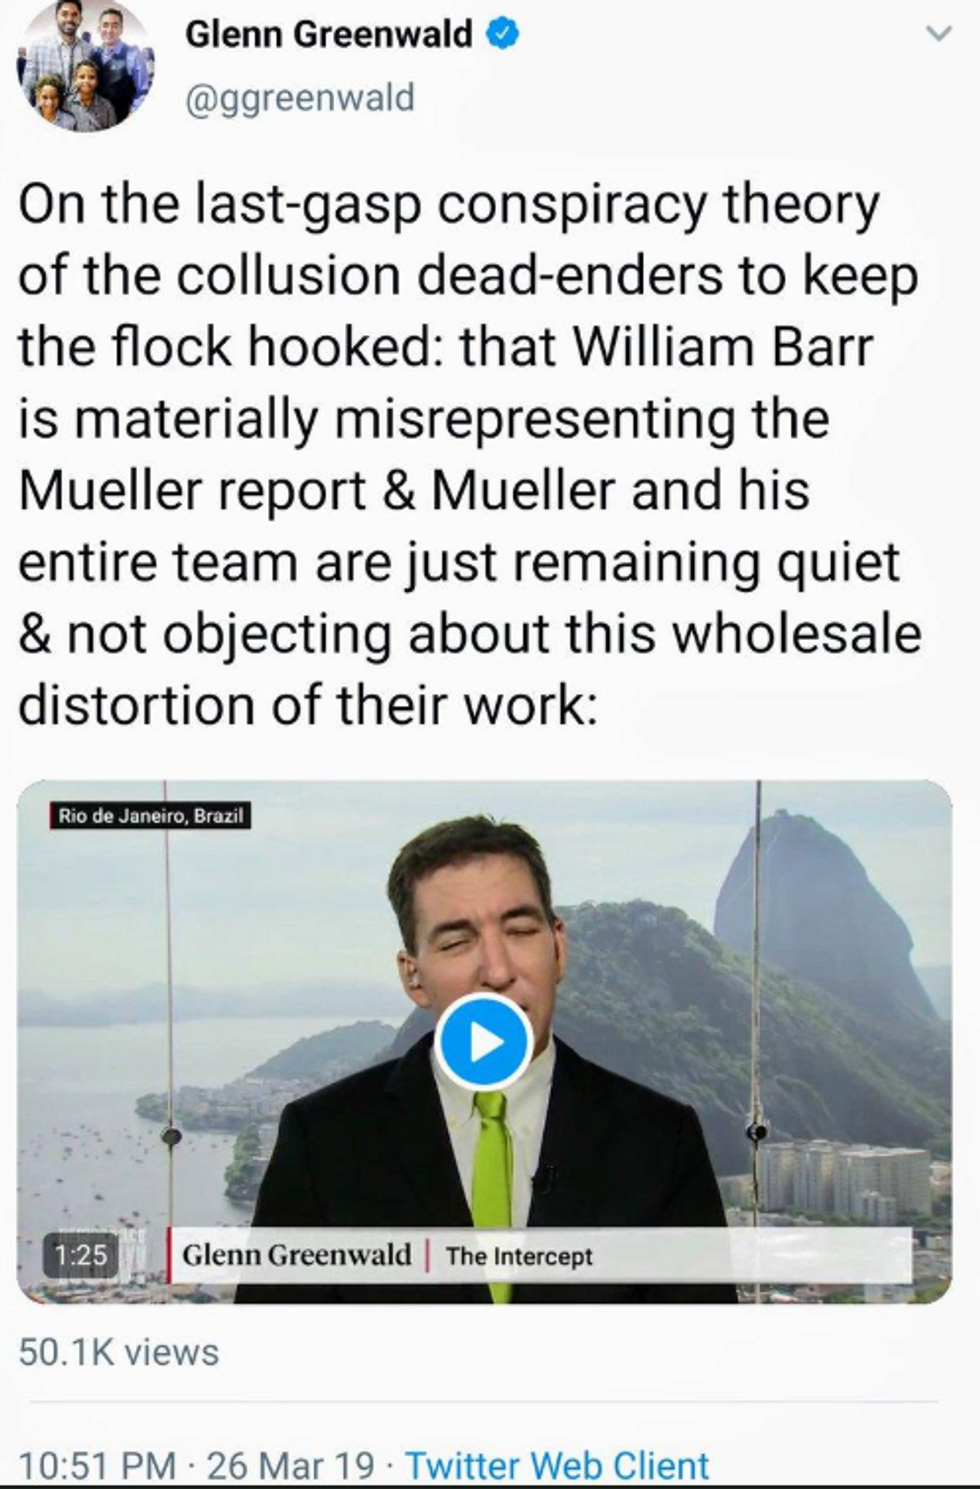Play the embedded Glenn Greenwald video
This screenshot has height=1489, width=980.
coord(484,1042)
